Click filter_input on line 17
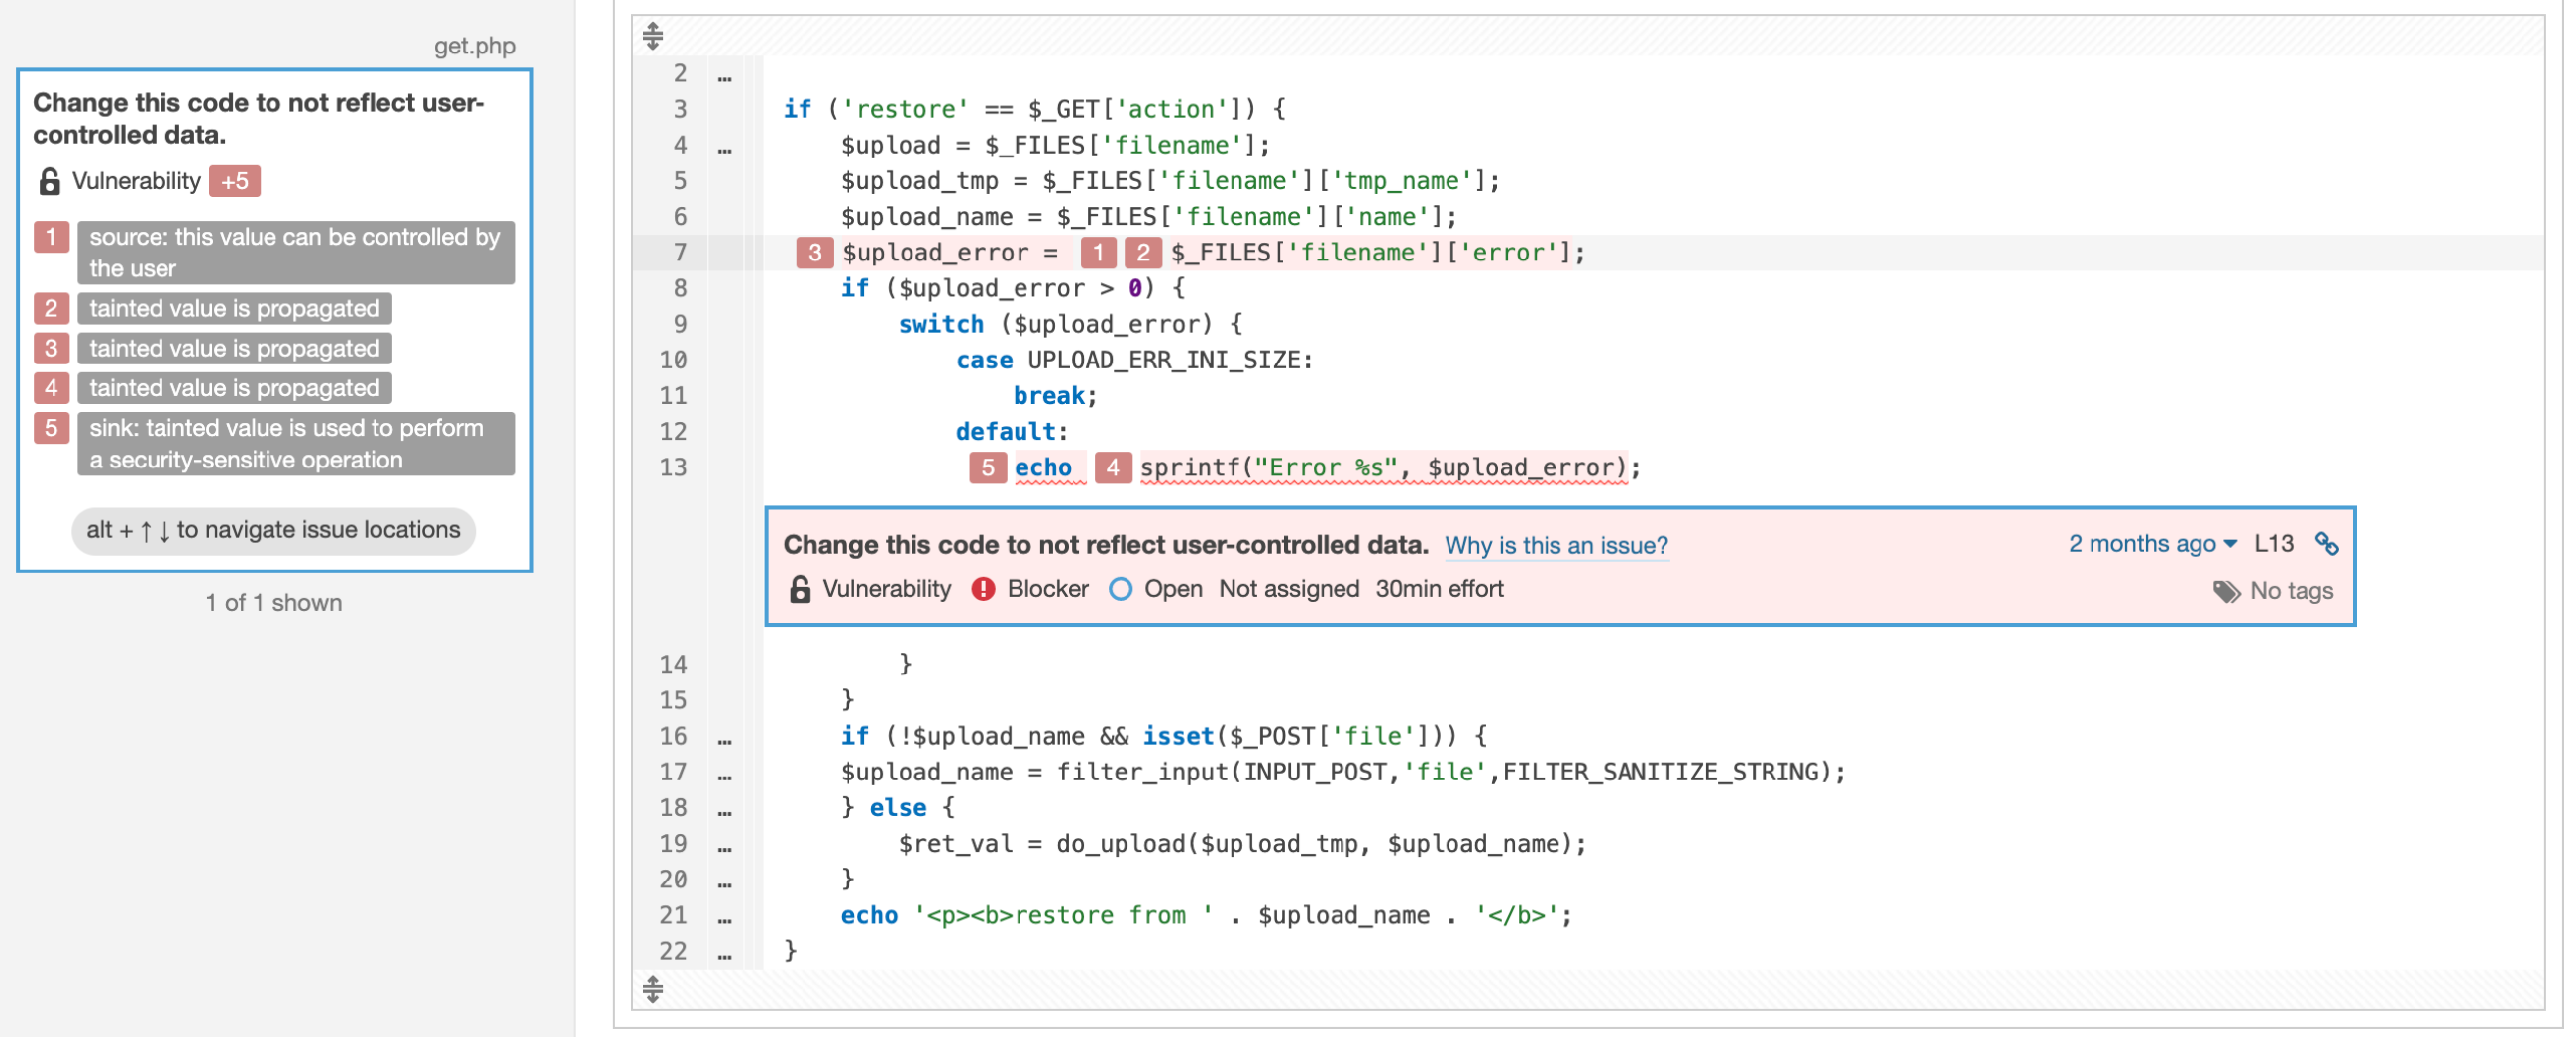Viewport: 2576px width, 1037px height. click(1142, 772)
